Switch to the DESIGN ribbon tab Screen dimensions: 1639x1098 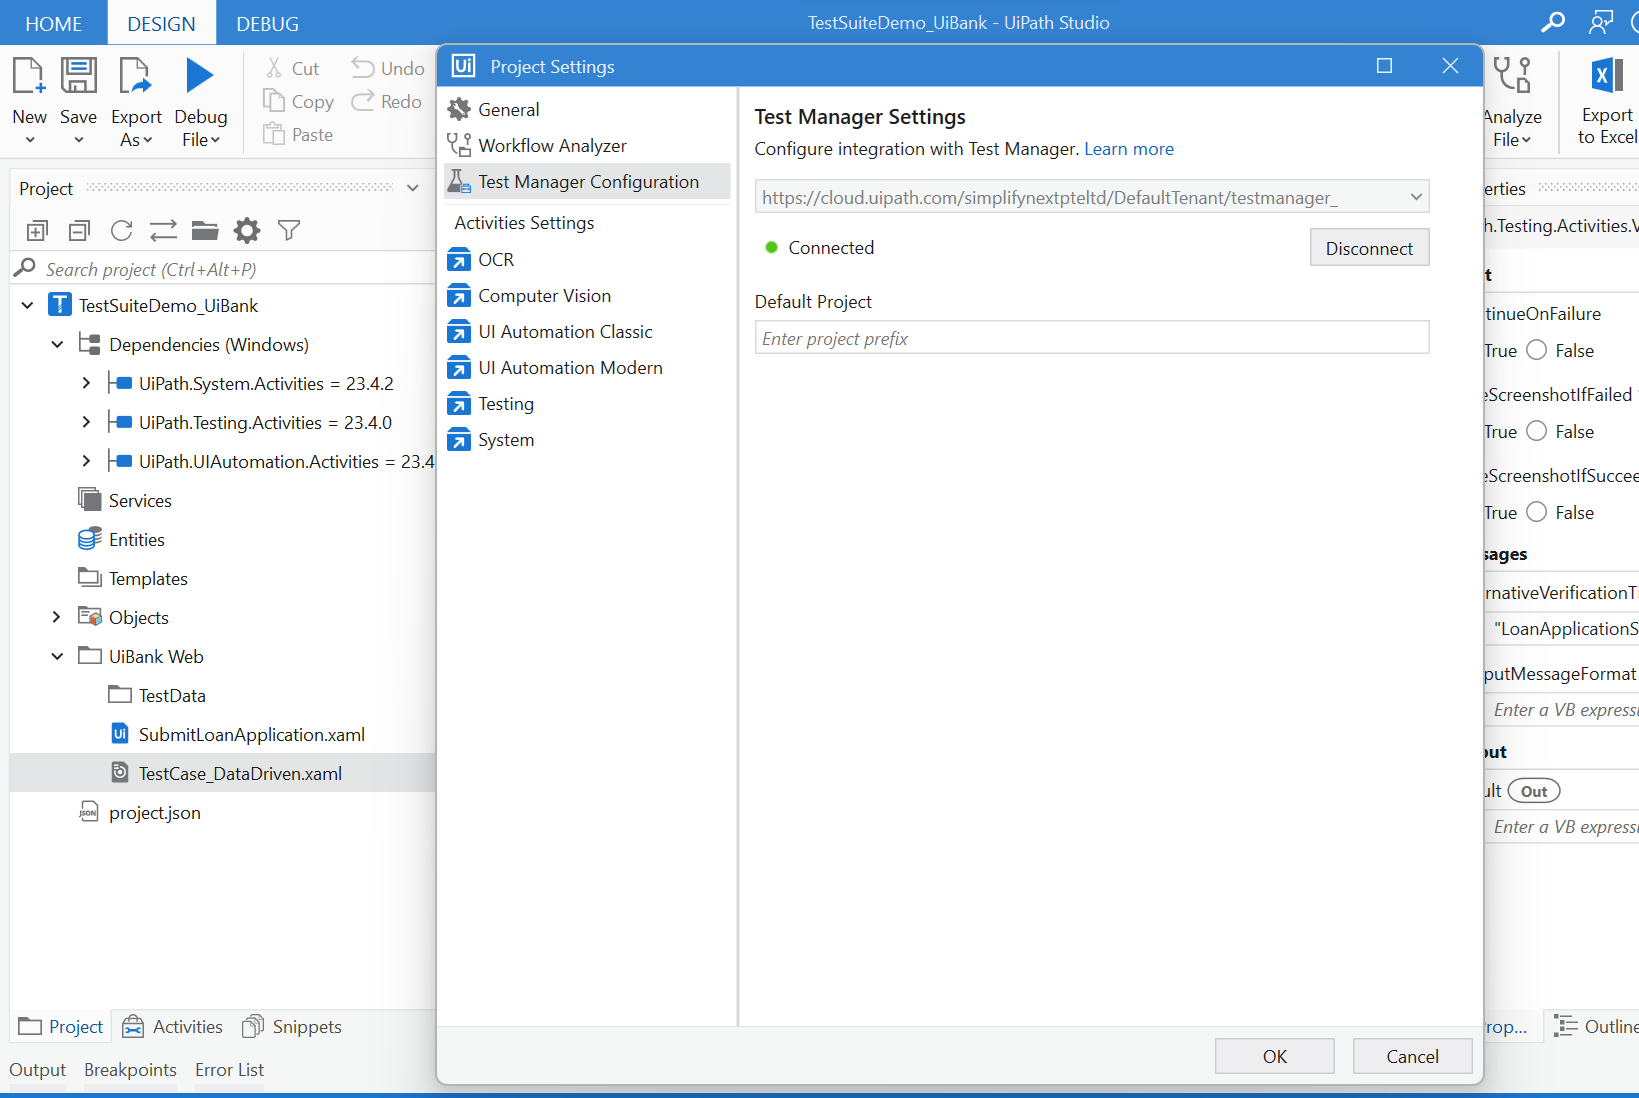click(161, 23)
